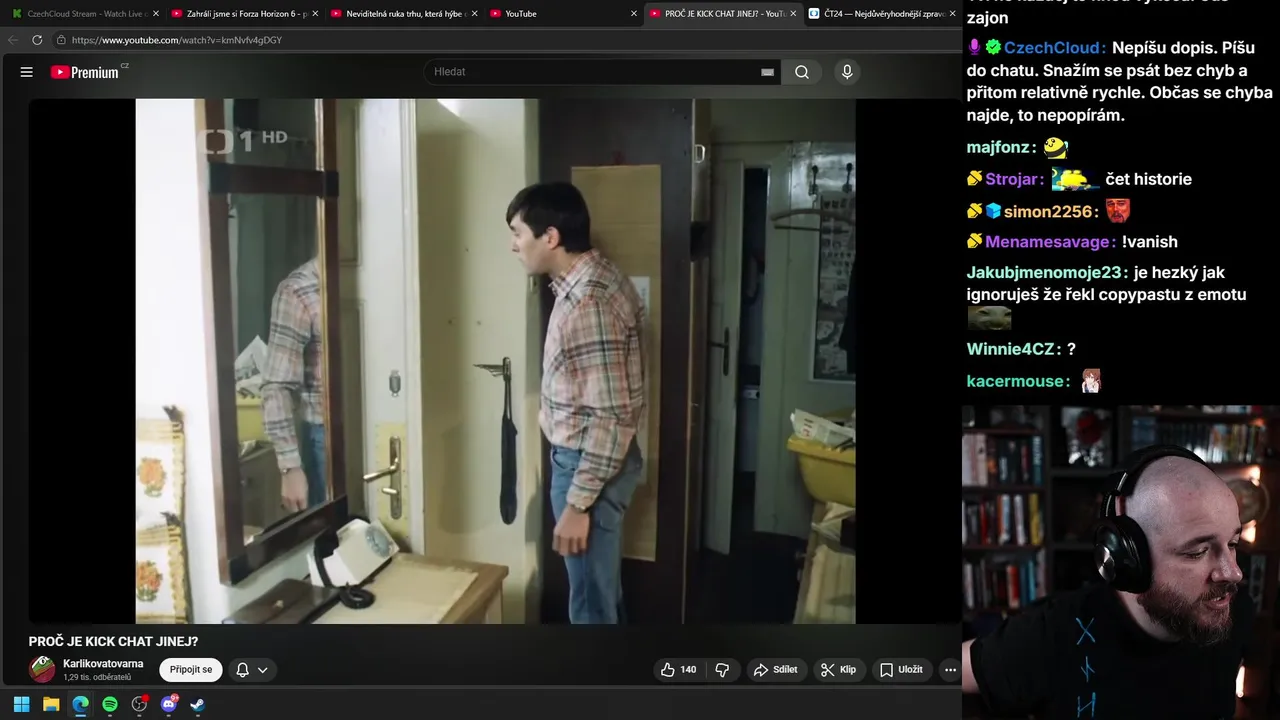Image resolution: width=1280 pixels, height=720 pixels.
Task: Expand the notification options chevron
Action: click(263, 670)
